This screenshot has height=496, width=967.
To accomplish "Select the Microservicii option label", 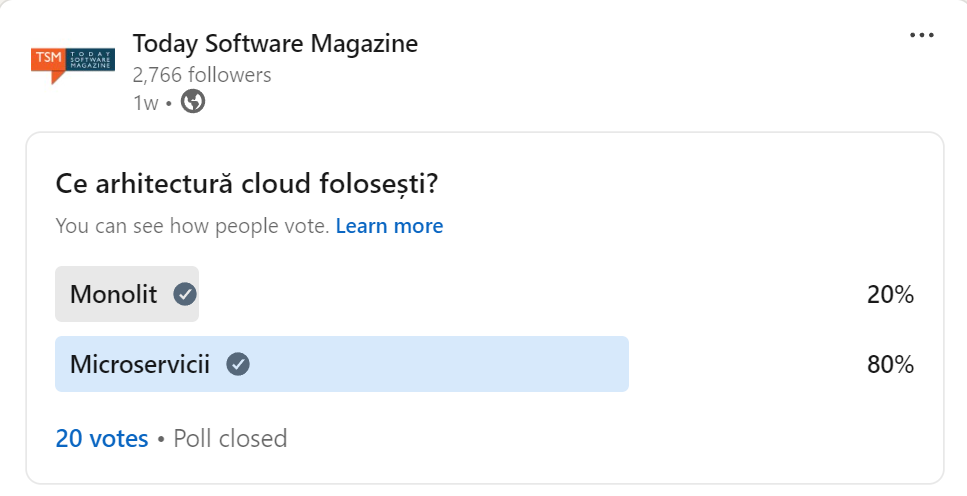I will 140,364.
